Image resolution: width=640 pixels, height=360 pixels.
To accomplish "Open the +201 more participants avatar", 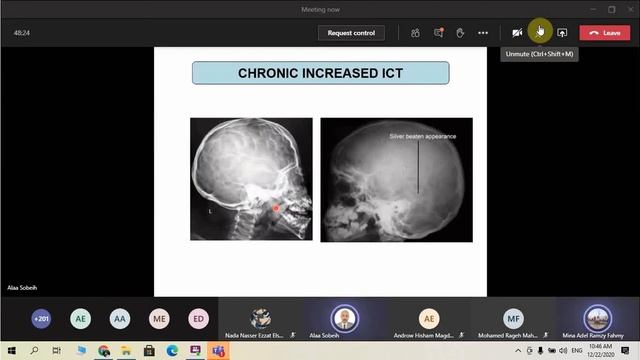I will (x=41, y=319).
